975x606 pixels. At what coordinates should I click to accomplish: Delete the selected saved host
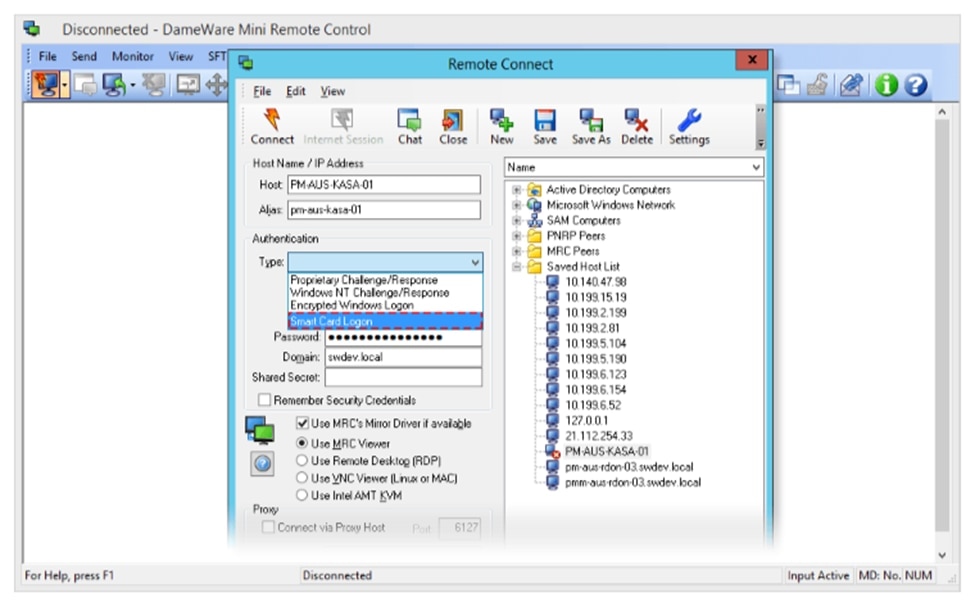tap(637, 127)
